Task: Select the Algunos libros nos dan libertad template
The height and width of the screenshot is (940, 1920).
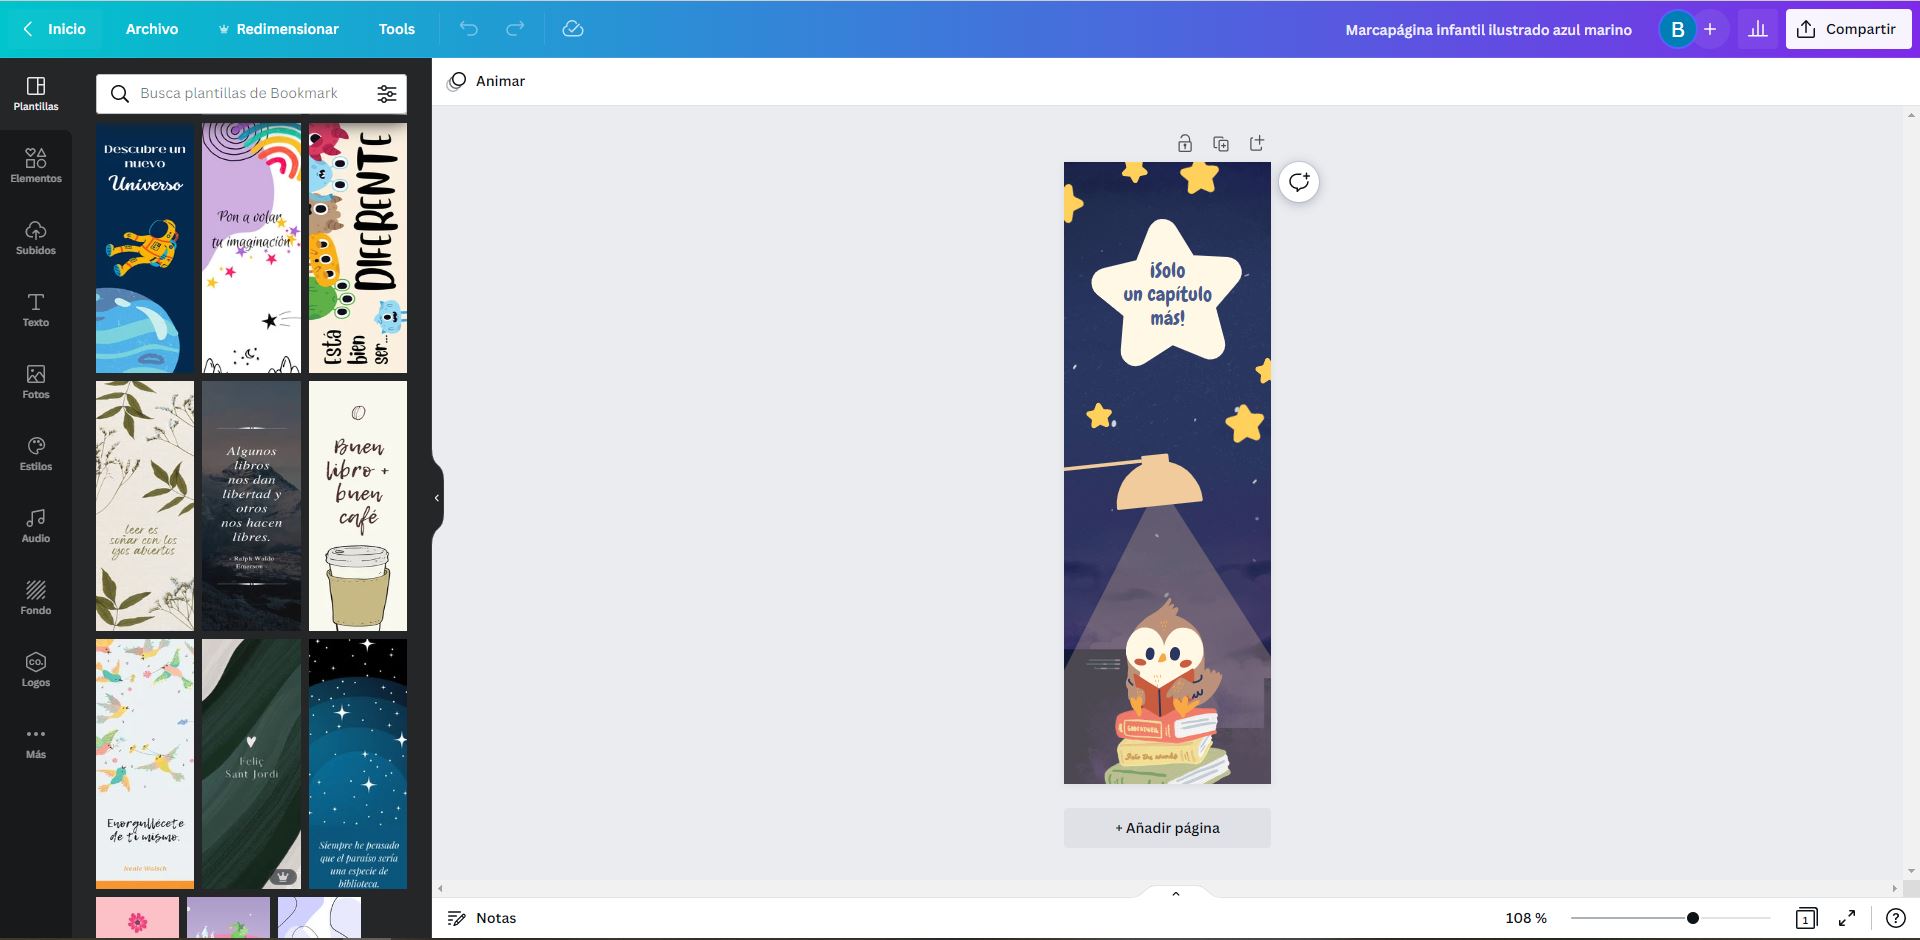Action: (x=251, y=506)
